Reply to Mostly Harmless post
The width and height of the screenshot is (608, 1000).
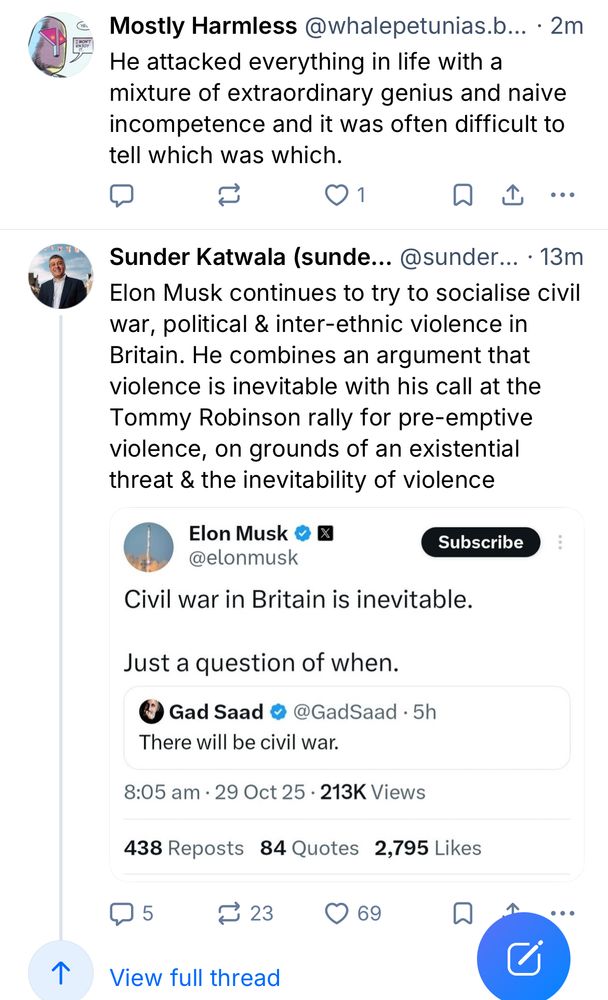coord(121,195)
